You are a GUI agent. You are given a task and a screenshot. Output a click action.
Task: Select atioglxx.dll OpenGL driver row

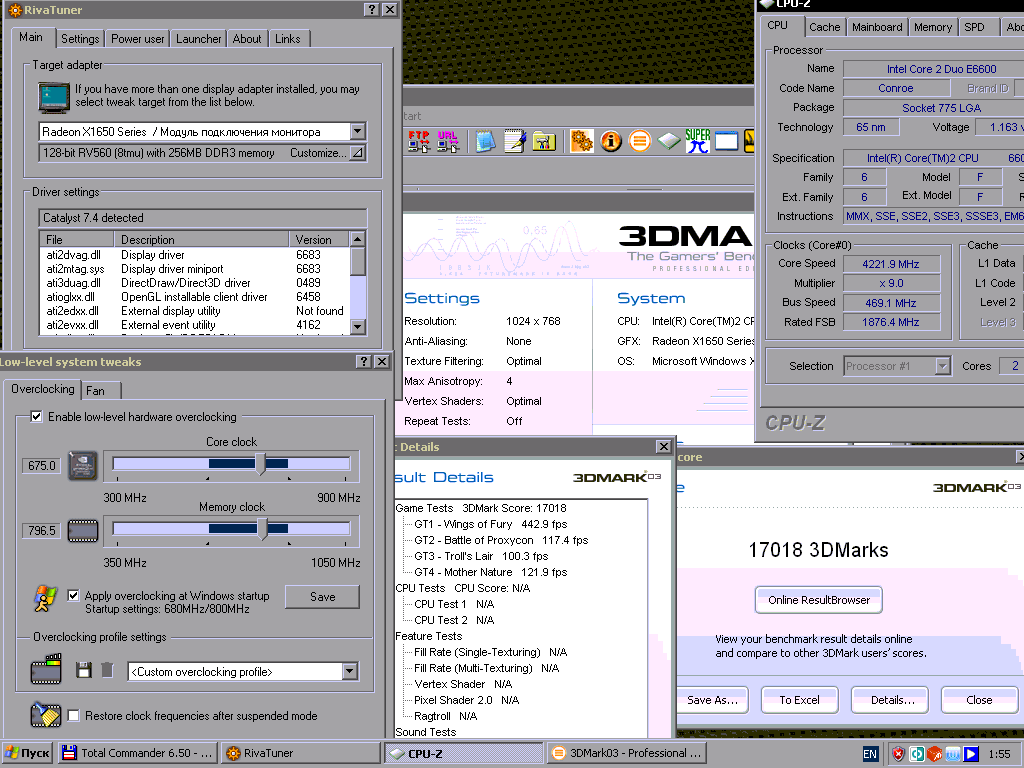pos(194,296)
